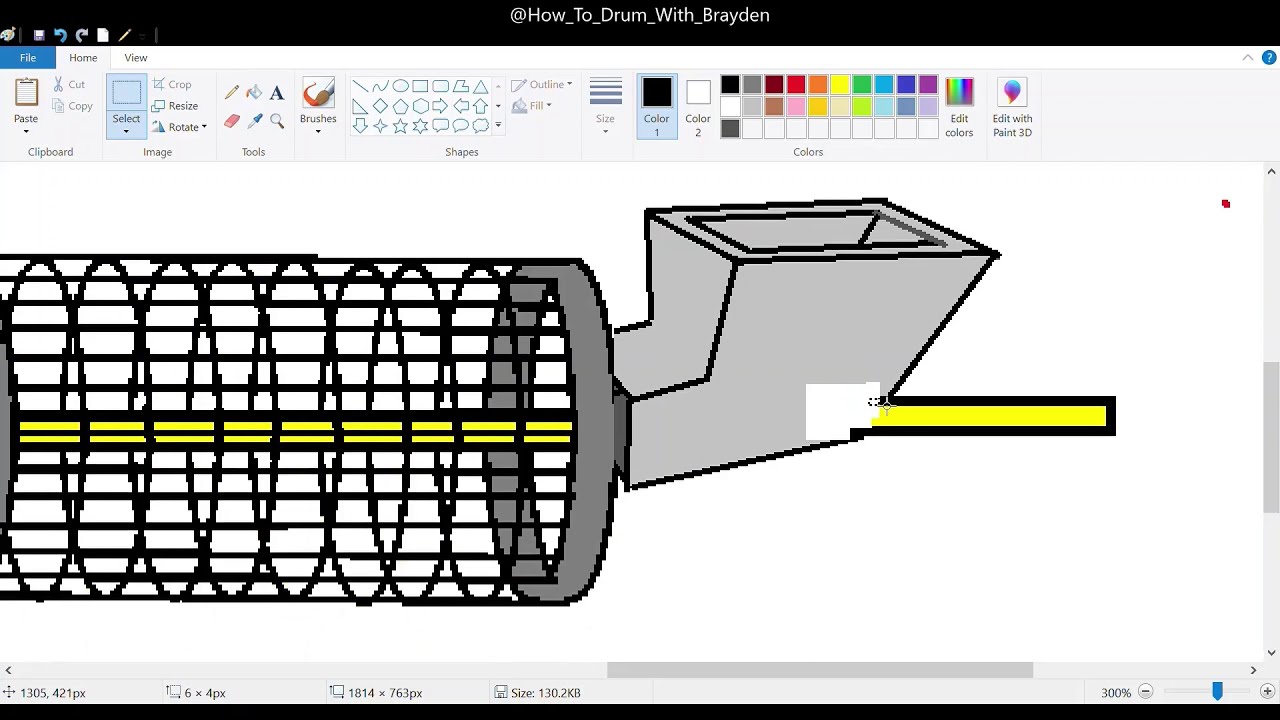Select the Eraser tool
The width and height of the screenshot is (1280, 720).
point(232,121)
